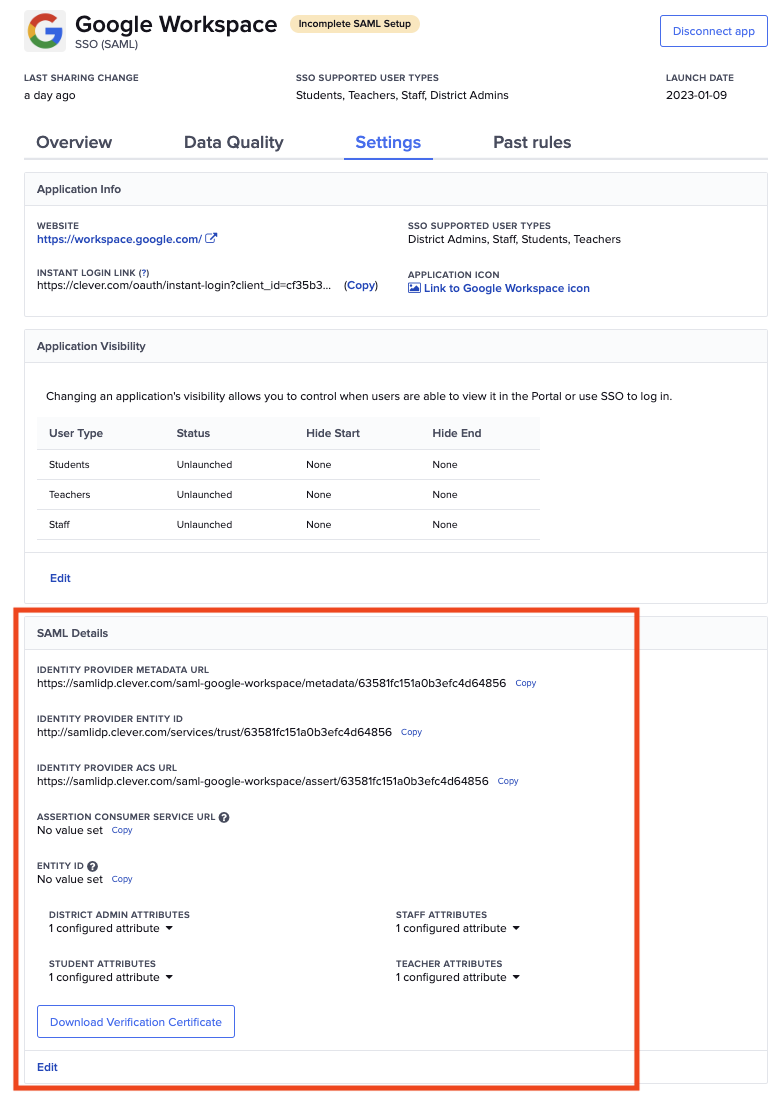Open the Past rules tab
Viewport: 784px width, 1097px height.
(532, 142)
